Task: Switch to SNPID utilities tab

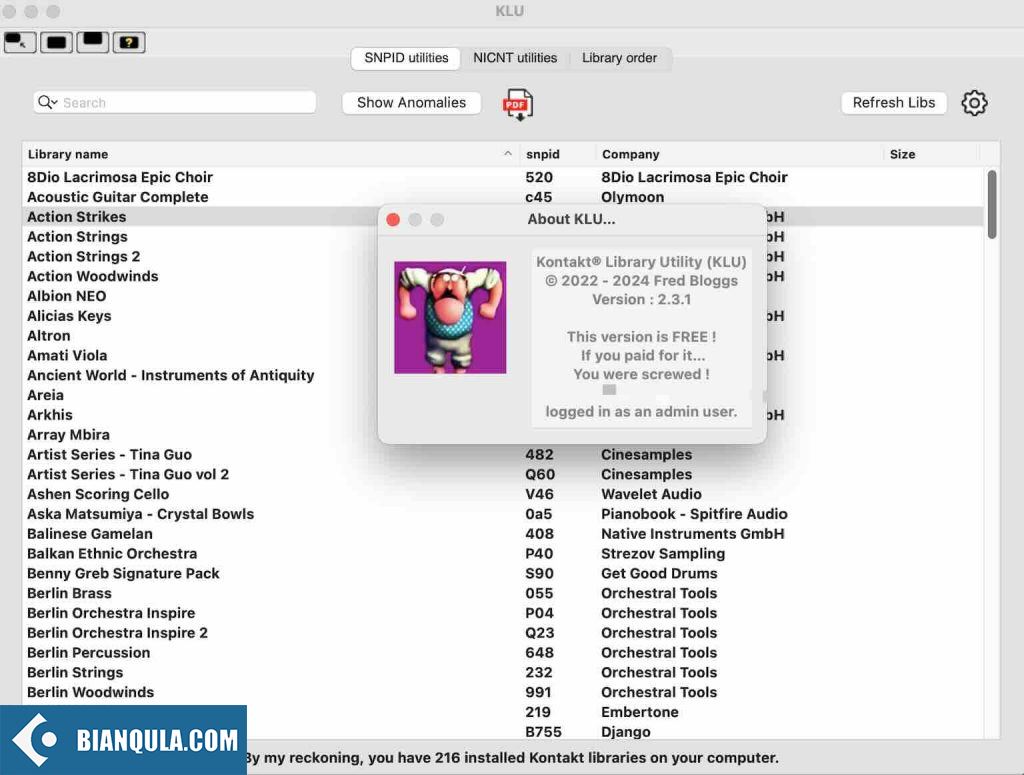Action: pos(406,58)
